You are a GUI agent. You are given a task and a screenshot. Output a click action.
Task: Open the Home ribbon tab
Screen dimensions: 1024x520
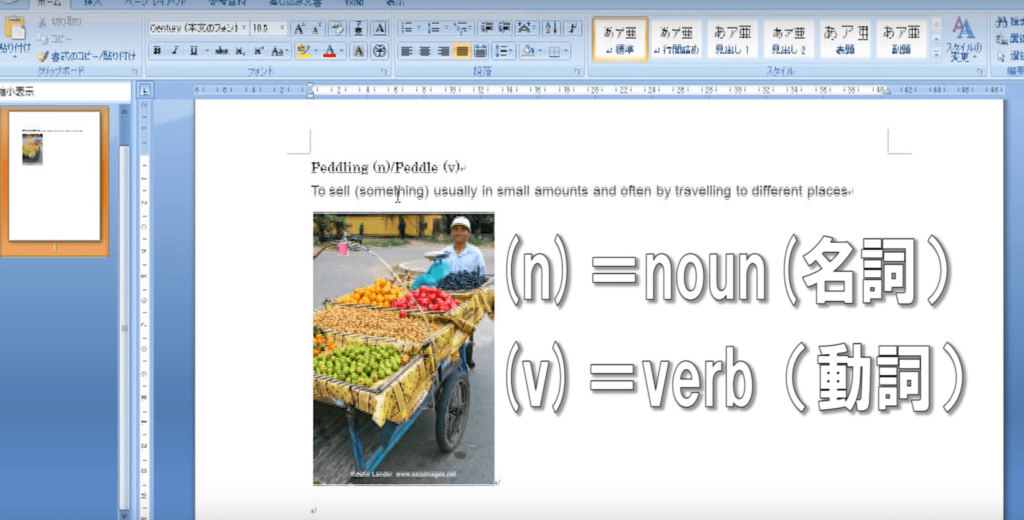click(x=48, y=4)
